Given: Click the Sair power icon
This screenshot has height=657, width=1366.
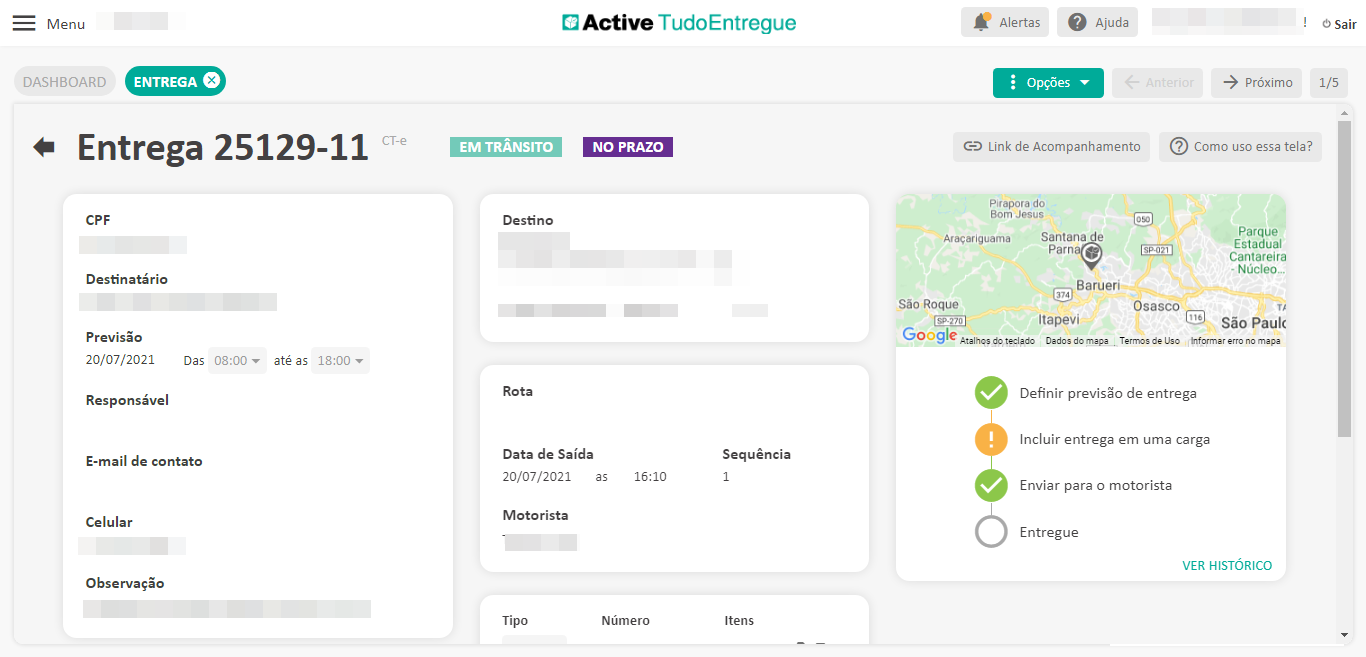Looking at the screenshot, I should point(1327,24).
